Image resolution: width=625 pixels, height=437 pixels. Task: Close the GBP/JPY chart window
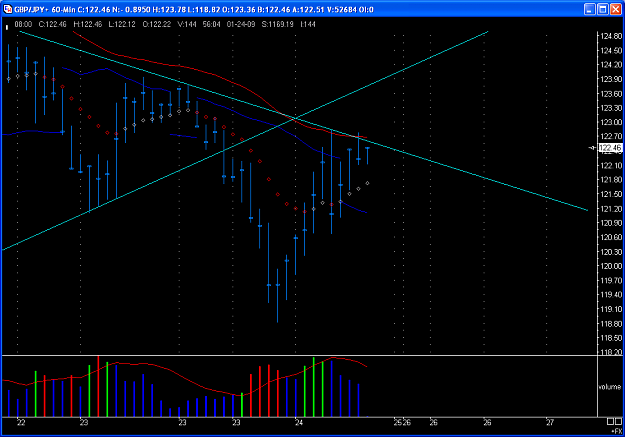coord(615,9)
